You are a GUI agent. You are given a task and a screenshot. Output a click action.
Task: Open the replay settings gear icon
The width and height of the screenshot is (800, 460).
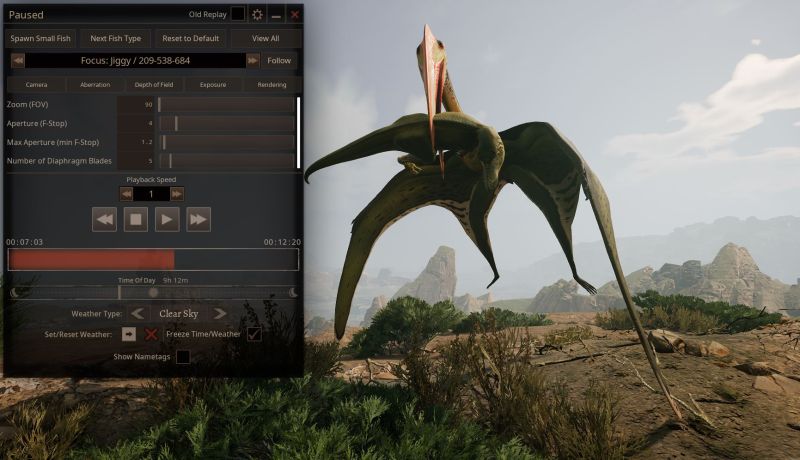point(257,14)
